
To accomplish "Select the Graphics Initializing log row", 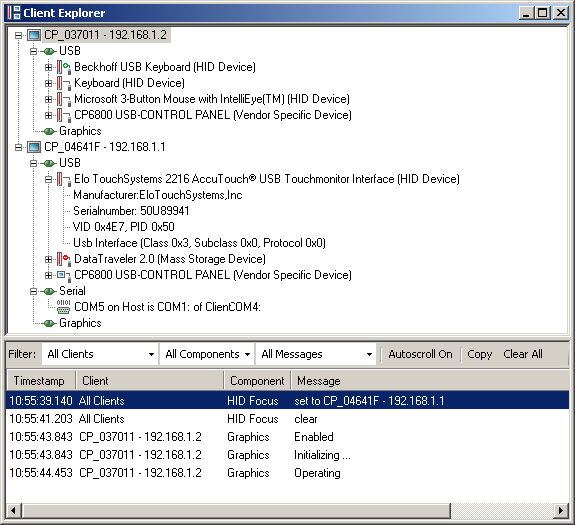I will (287, 455).
